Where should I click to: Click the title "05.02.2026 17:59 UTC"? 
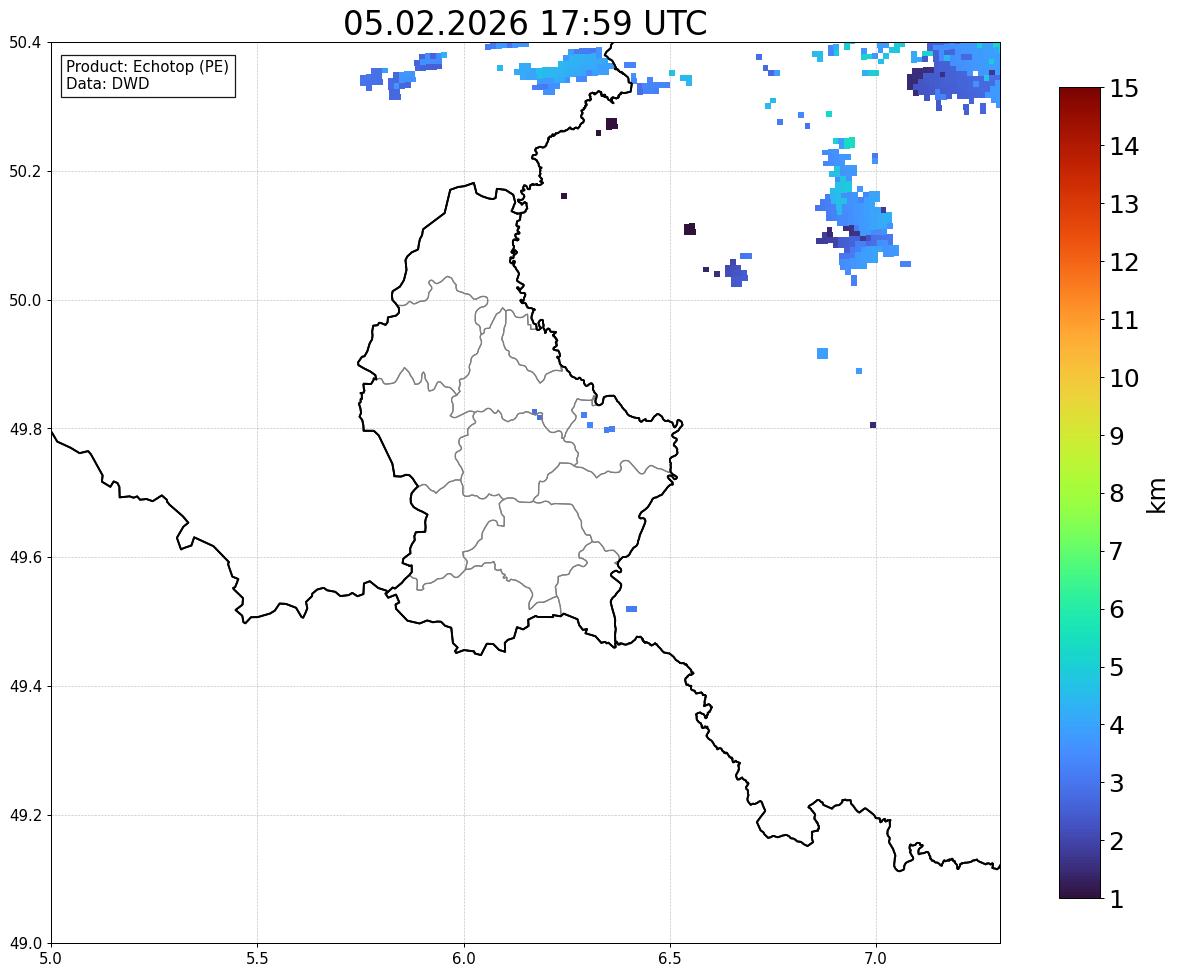coord(525,23)
